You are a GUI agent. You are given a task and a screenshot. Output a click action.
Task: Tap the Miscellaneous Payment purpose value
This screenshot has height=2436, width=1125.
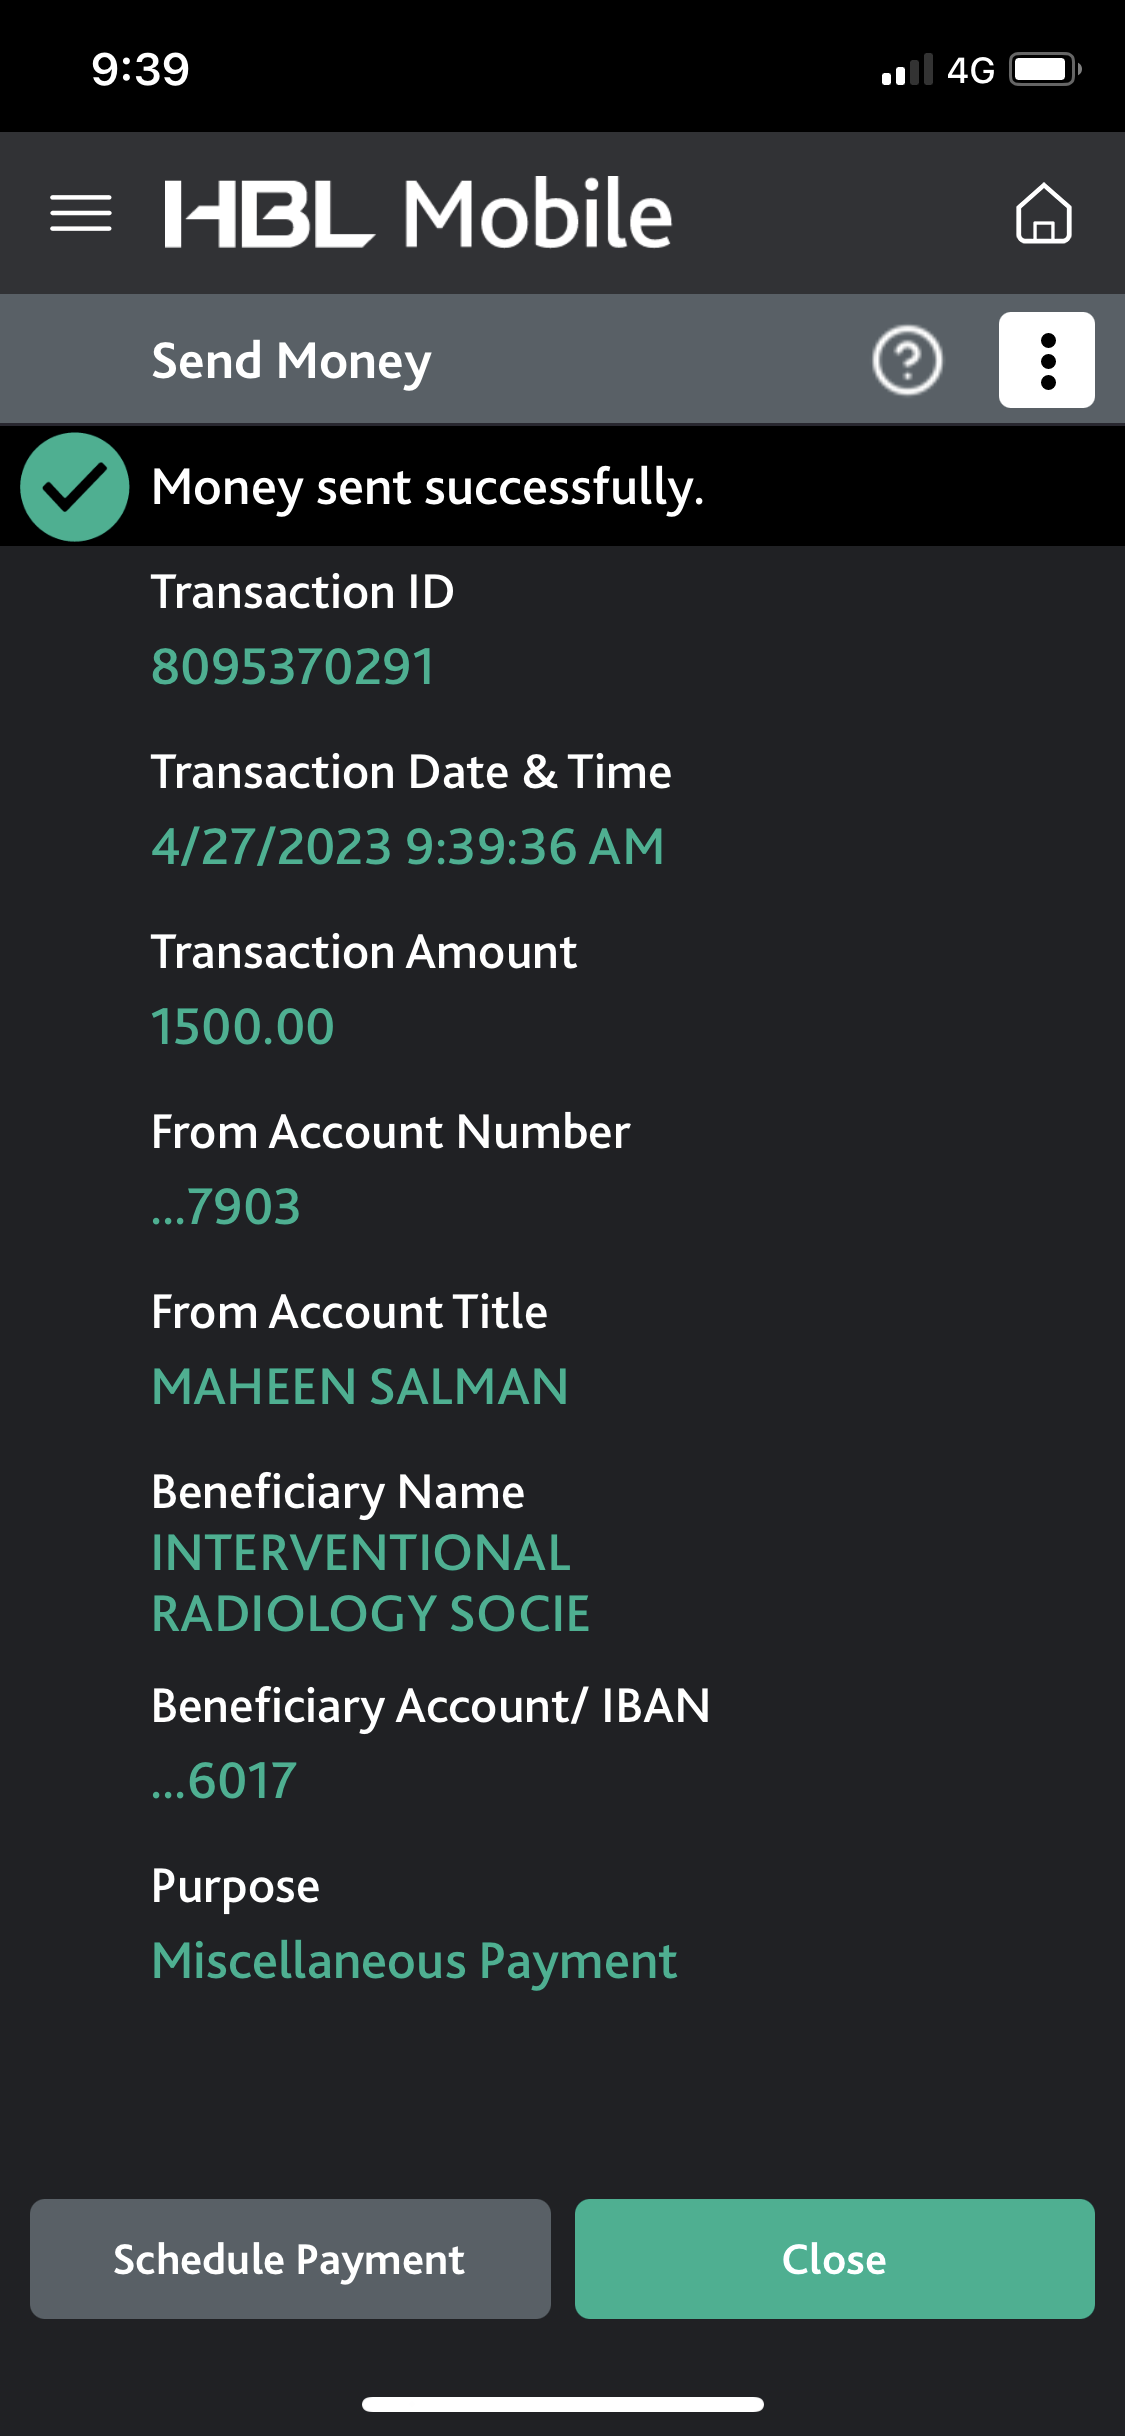click(x=414, y=1961)
